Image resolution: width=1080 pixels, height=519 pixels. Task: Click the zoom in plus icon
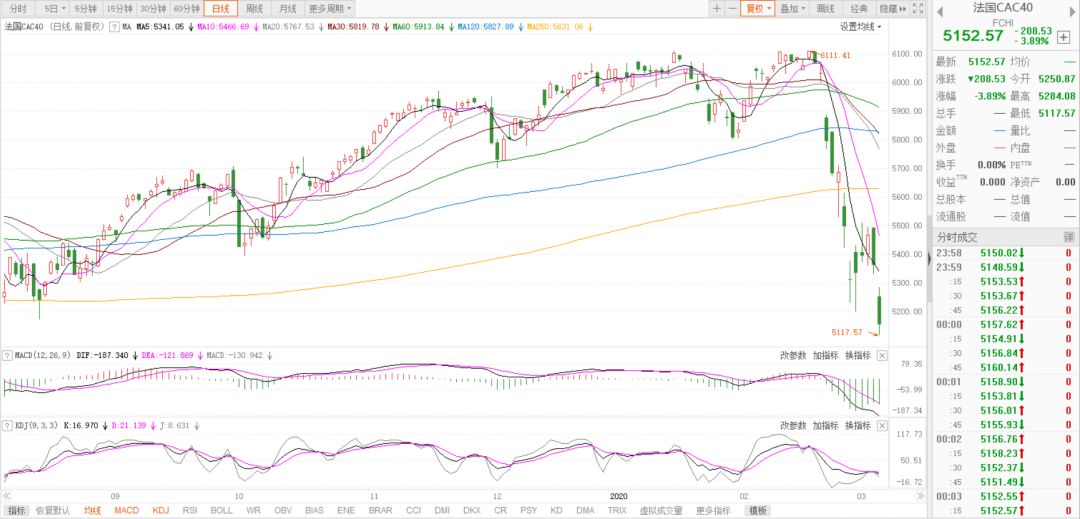coord(716,8)
